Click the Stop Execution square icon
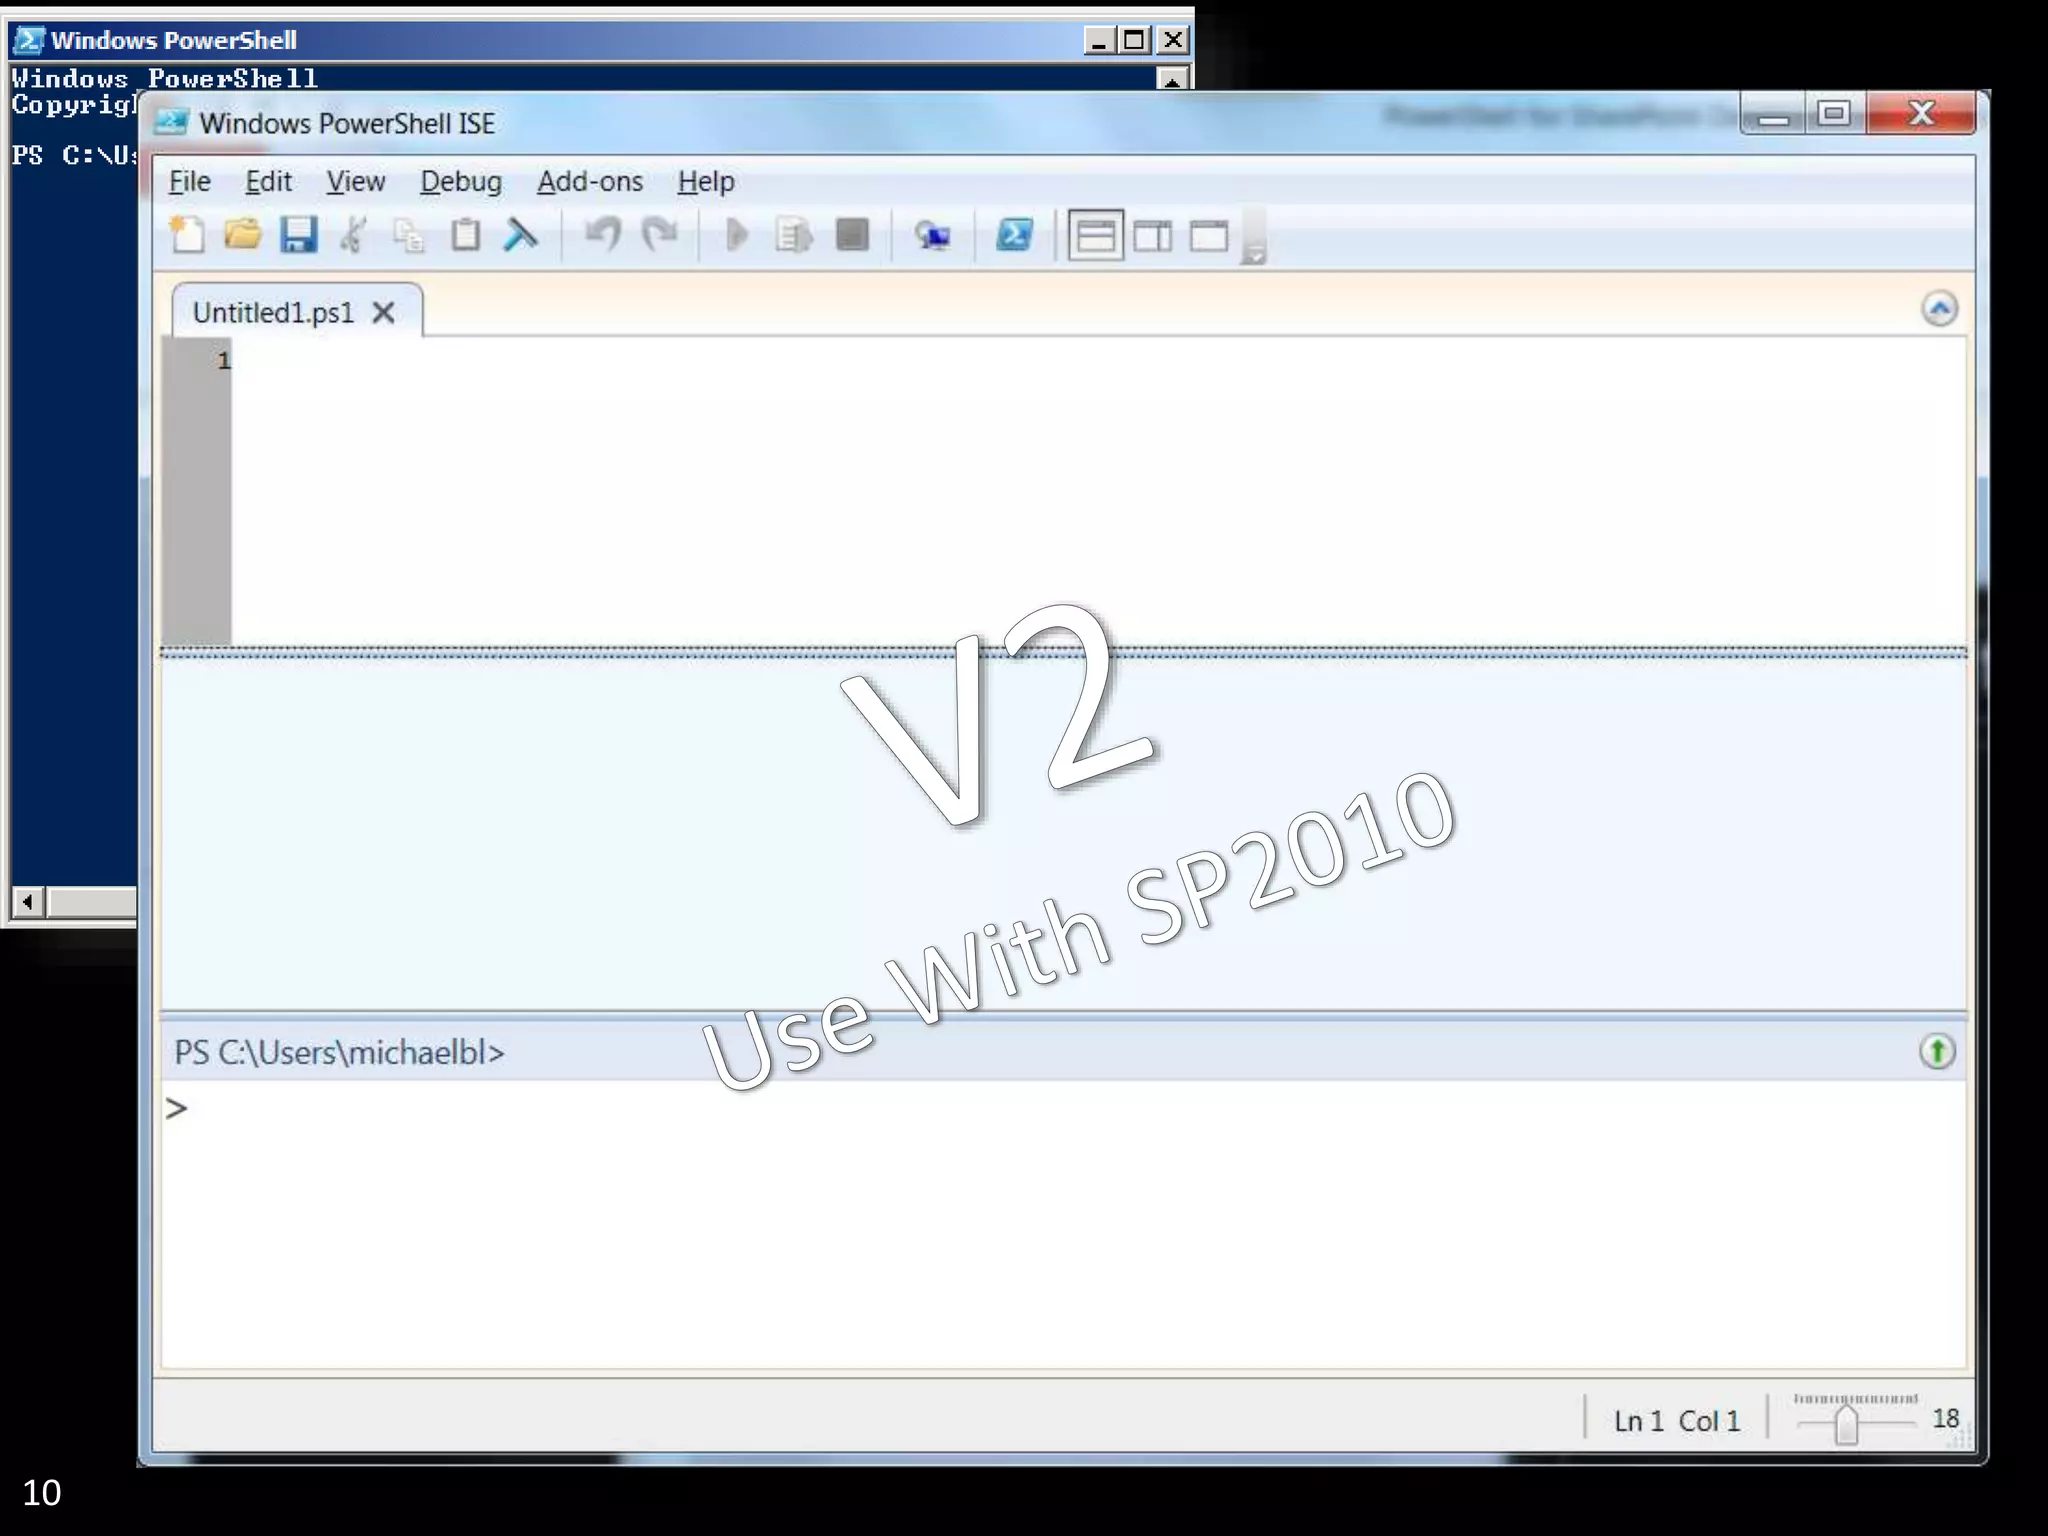The width and height of the screenshot is (2048, 1536). click(x=852, y=236)
